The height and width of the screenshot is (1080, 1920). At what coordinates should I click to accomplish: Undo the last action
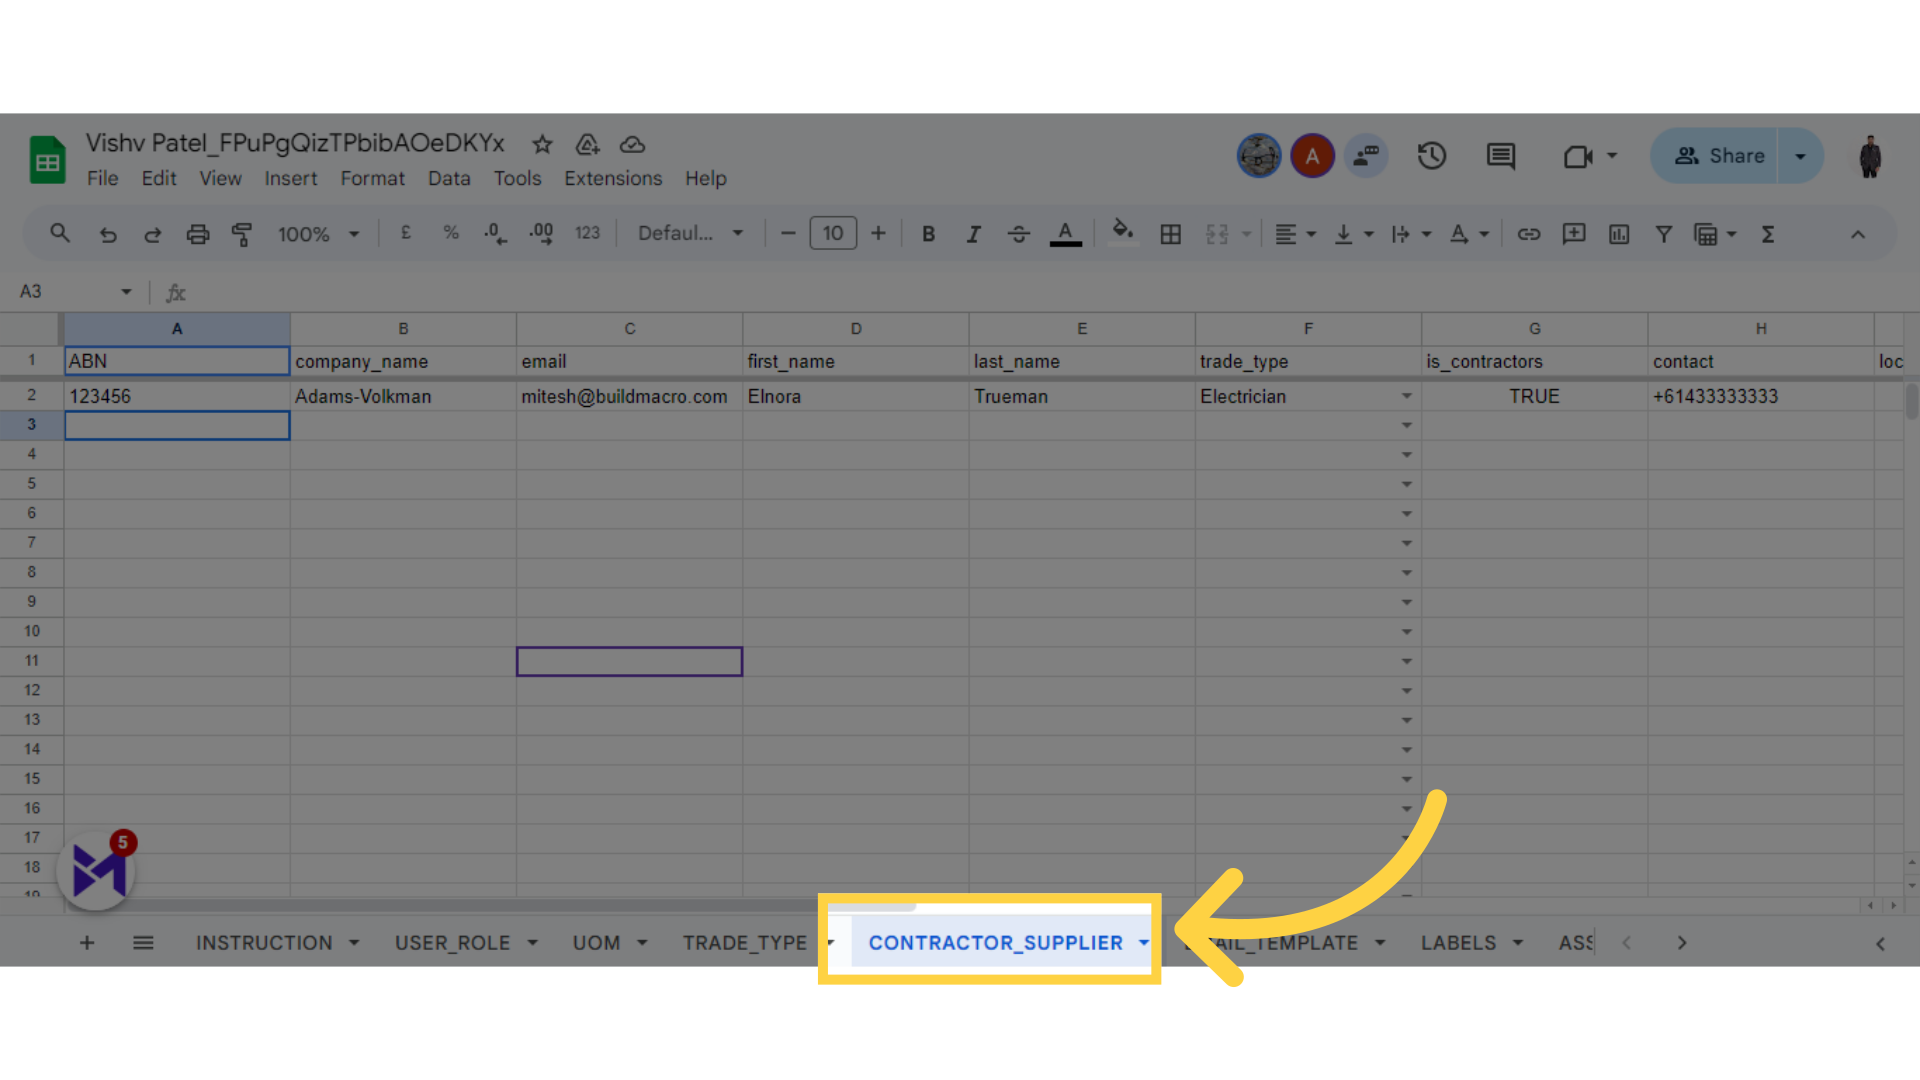(x=108, y=234)
